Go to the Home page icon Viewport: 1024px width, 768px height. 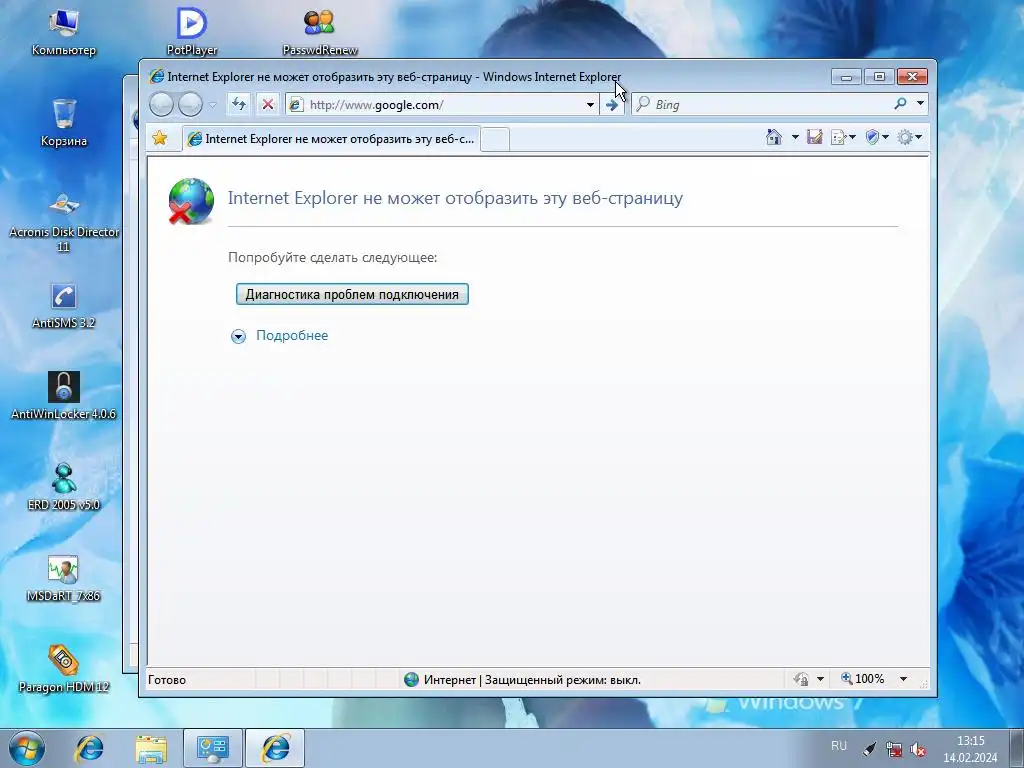774,137
